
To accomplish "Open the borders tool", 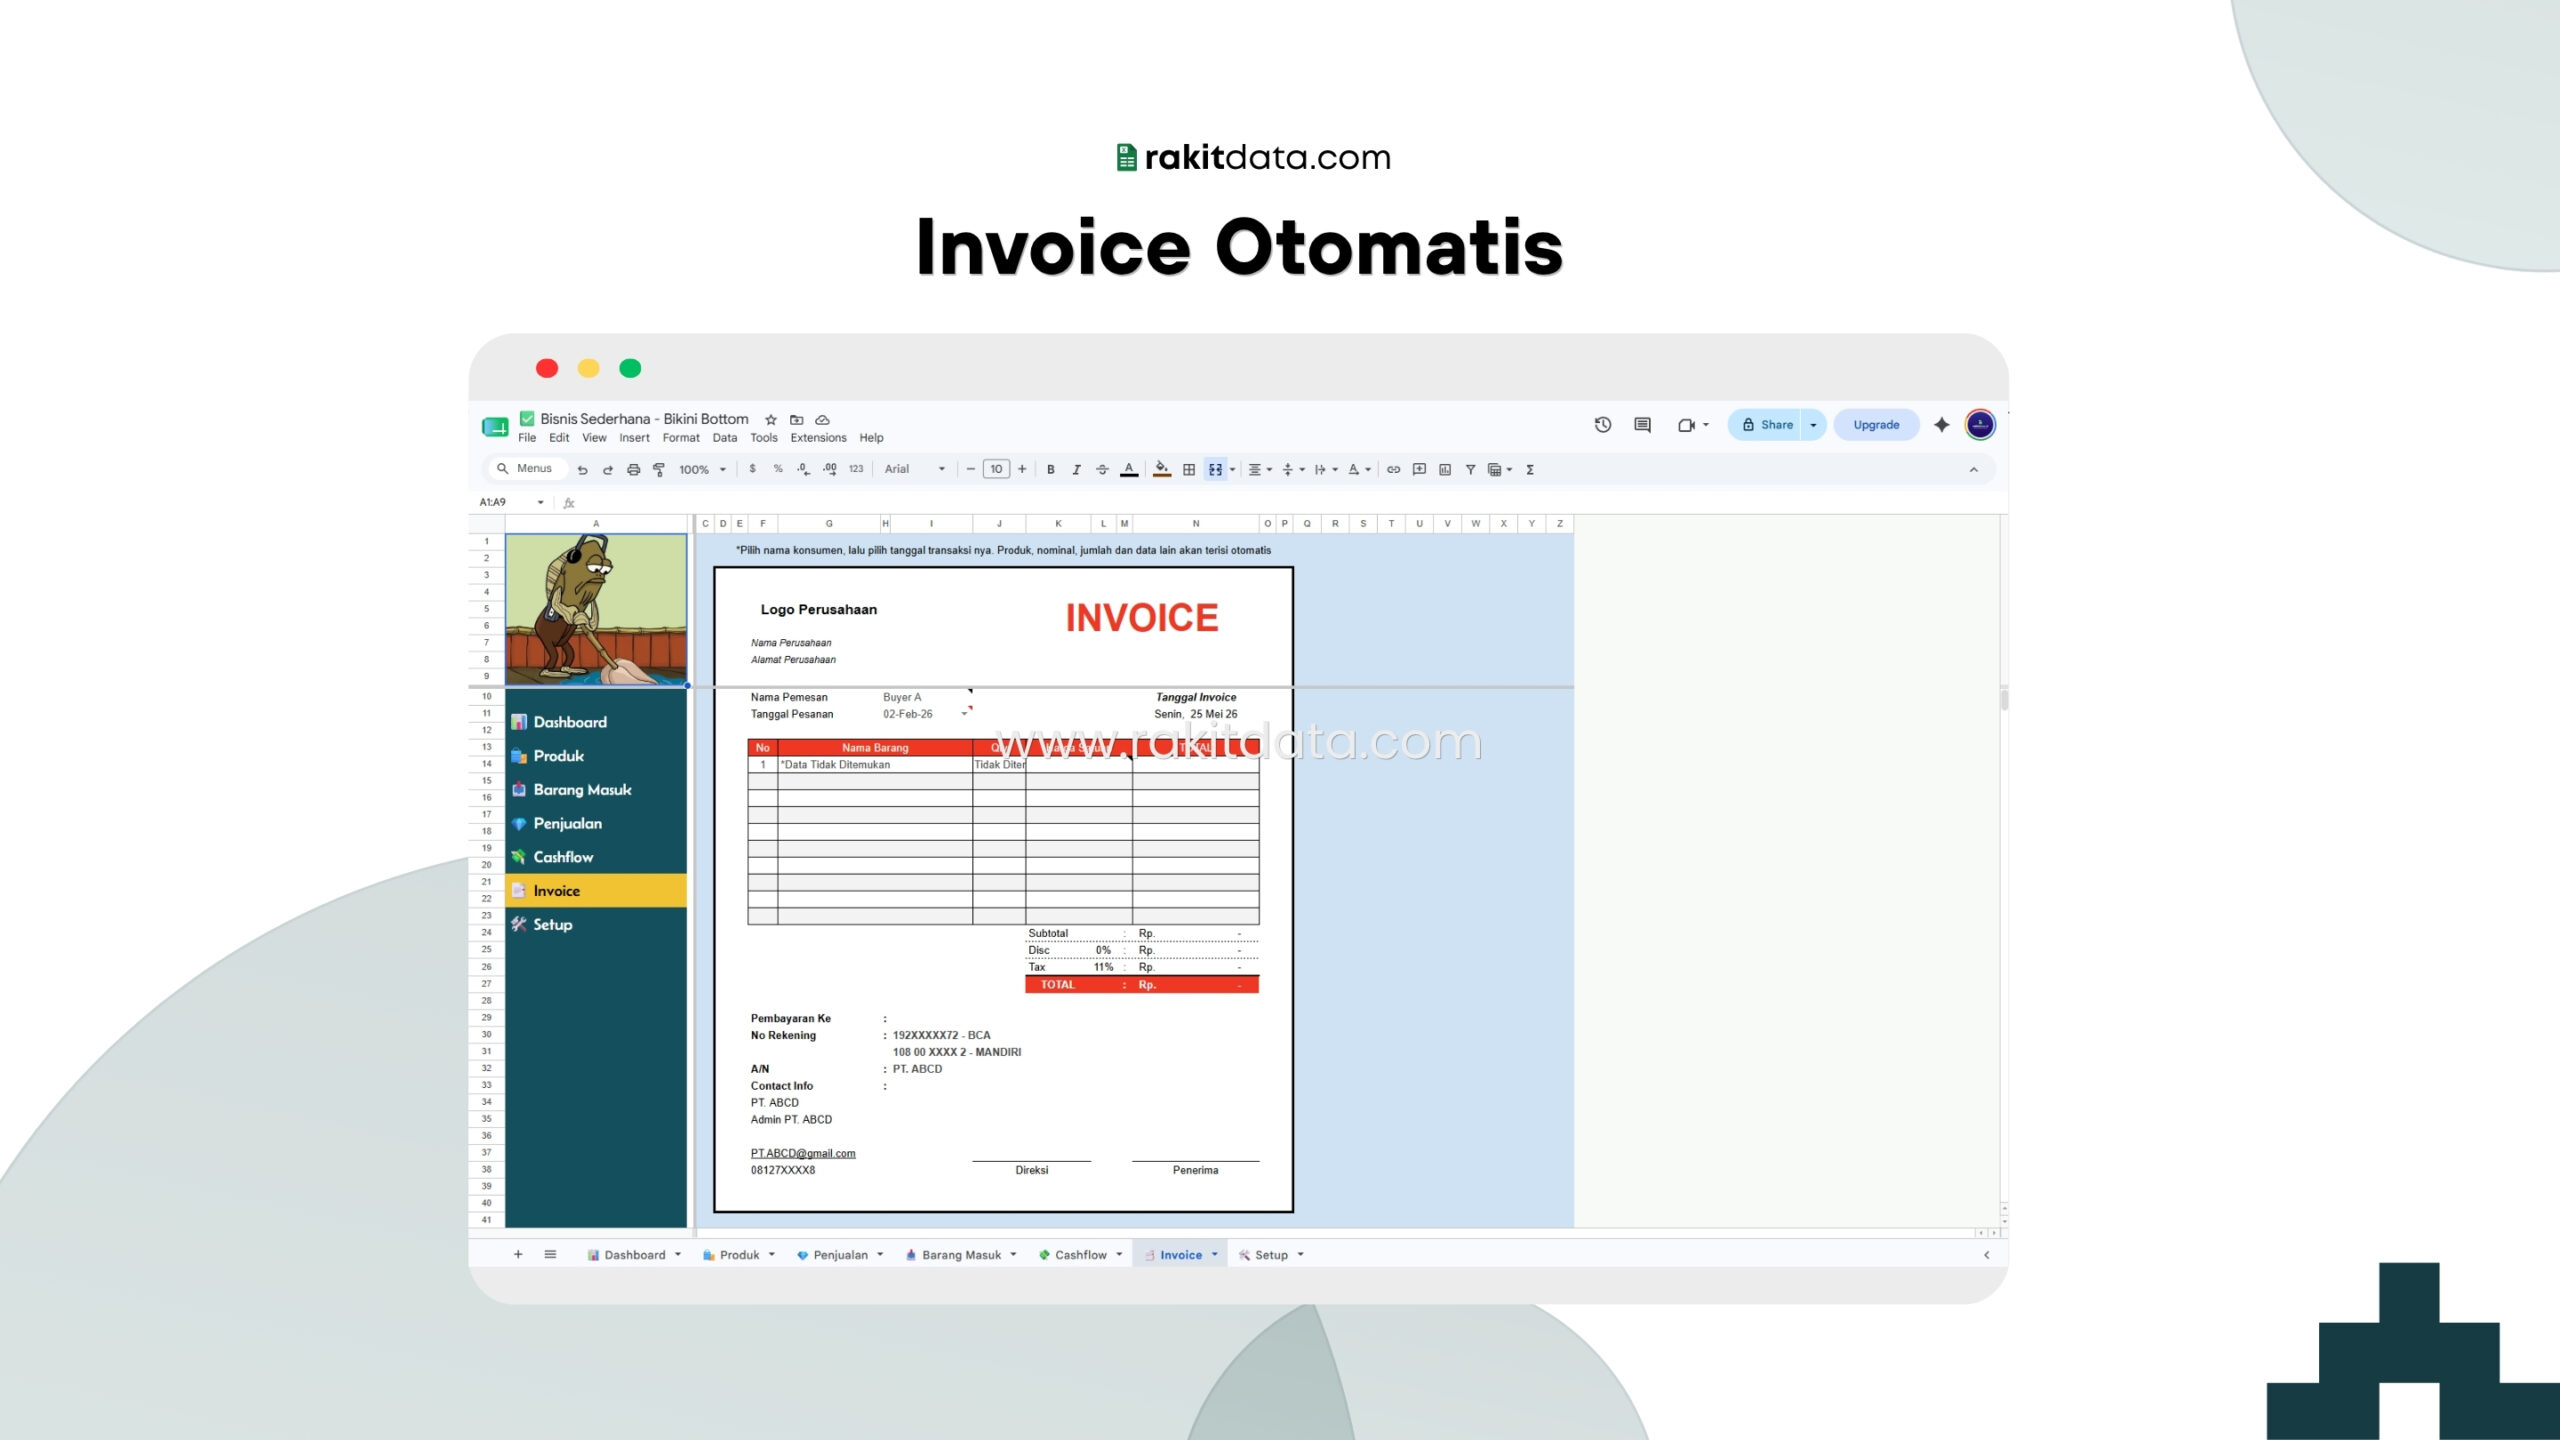I will tap(1189, 469).
